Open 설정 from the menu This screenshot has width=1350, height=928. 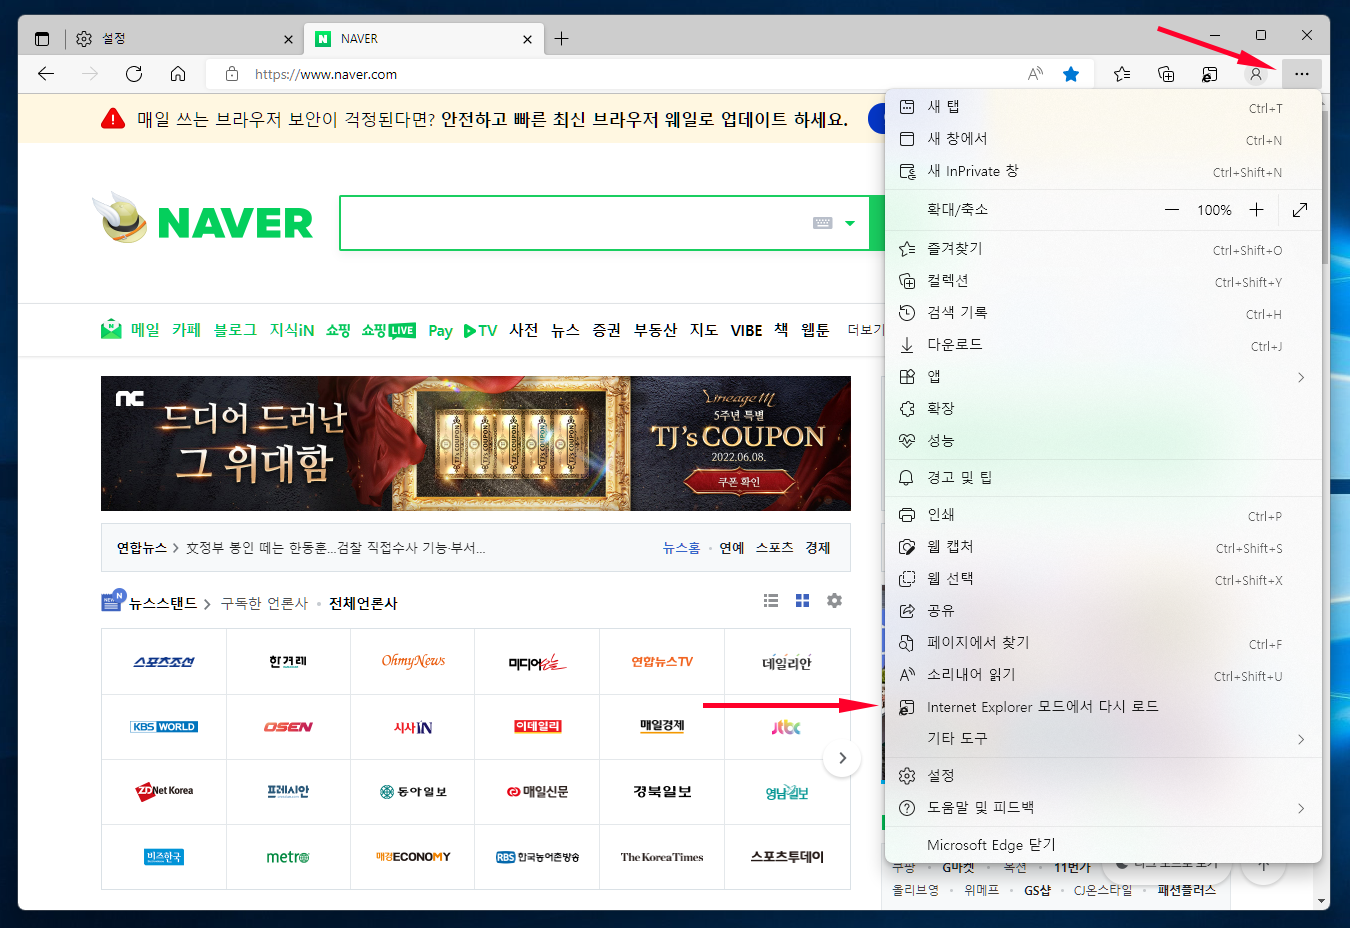[x=1103, y=776]
